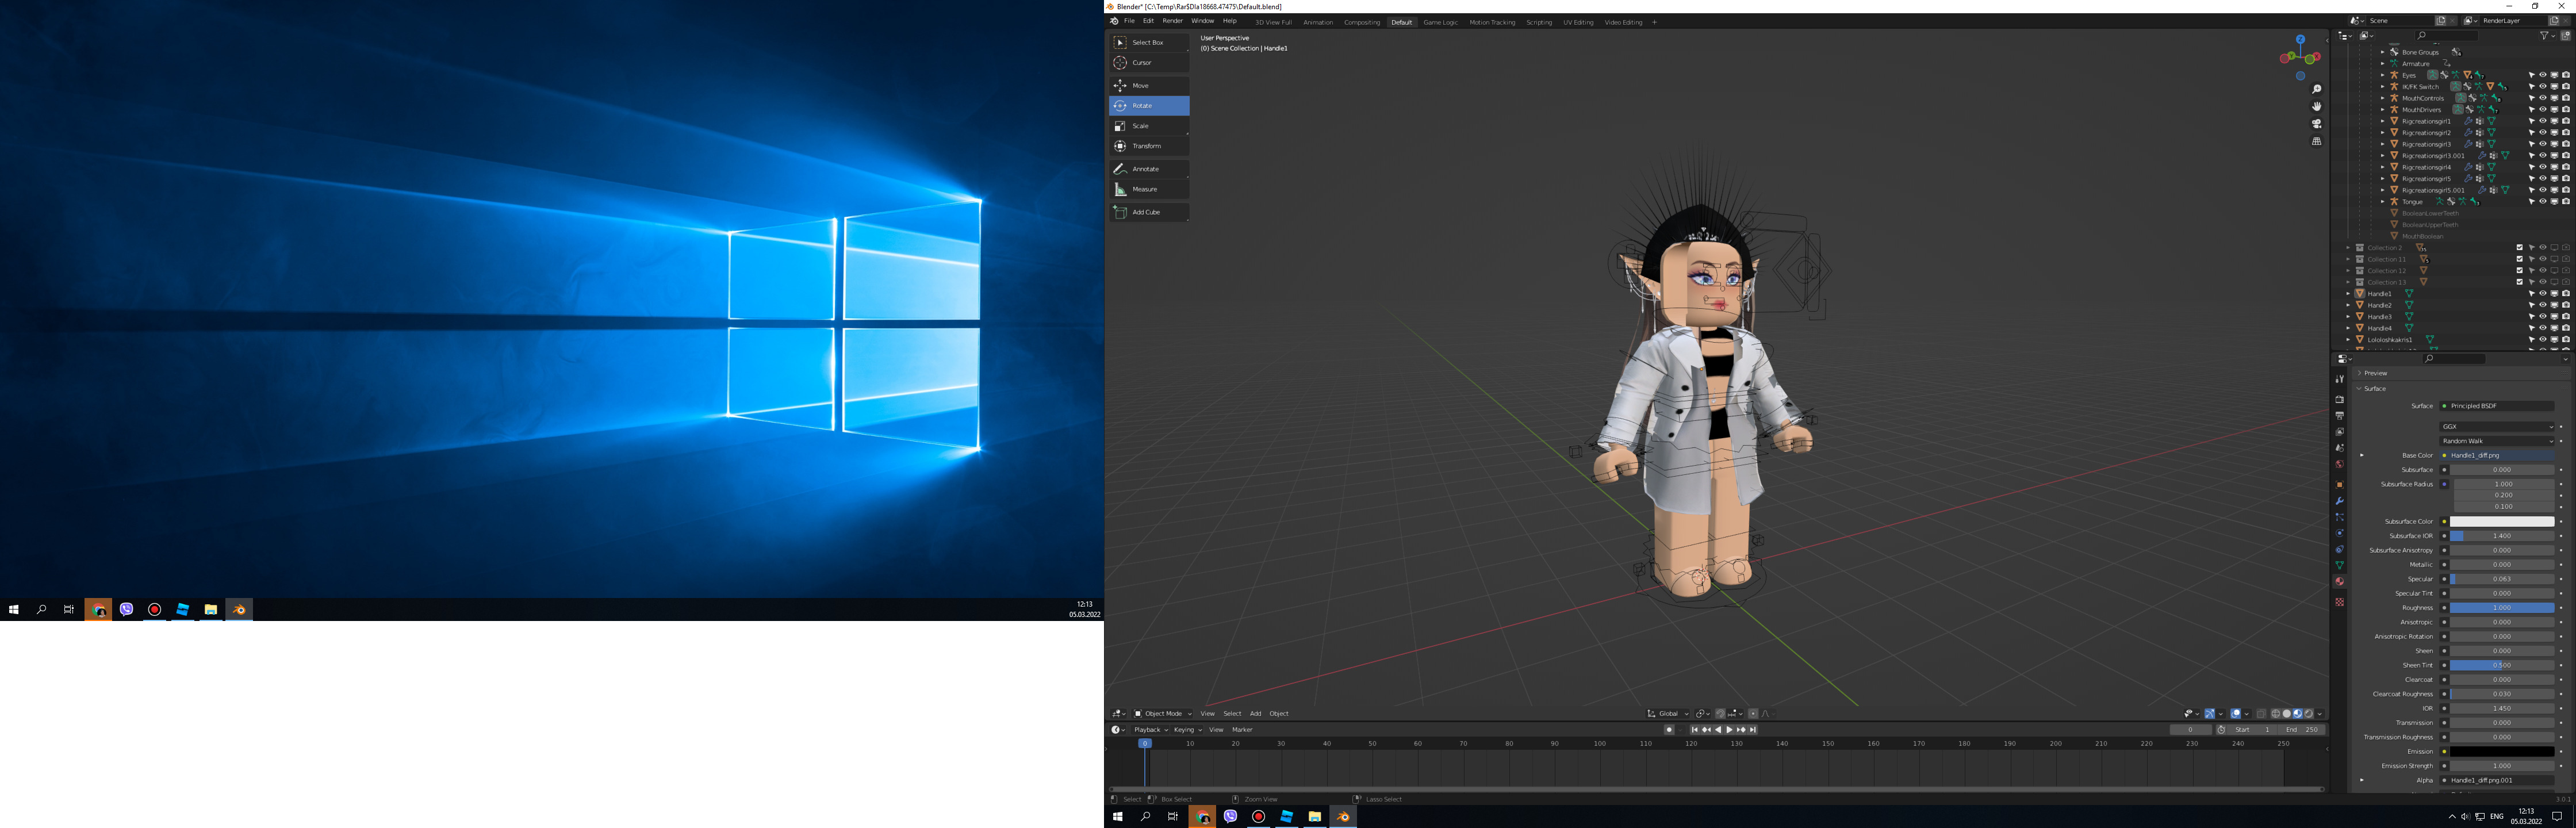The width and height of the screenshot is (2576, 828).
Task: Hide the Handle1 object in viewport
Action: point(2542,294)
